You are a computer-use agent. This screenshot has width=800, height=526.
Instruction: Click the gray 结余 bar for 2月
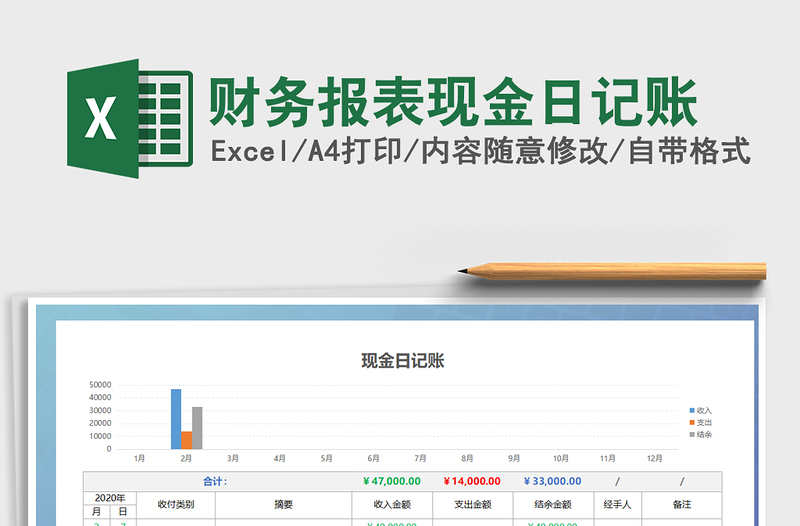197,428
